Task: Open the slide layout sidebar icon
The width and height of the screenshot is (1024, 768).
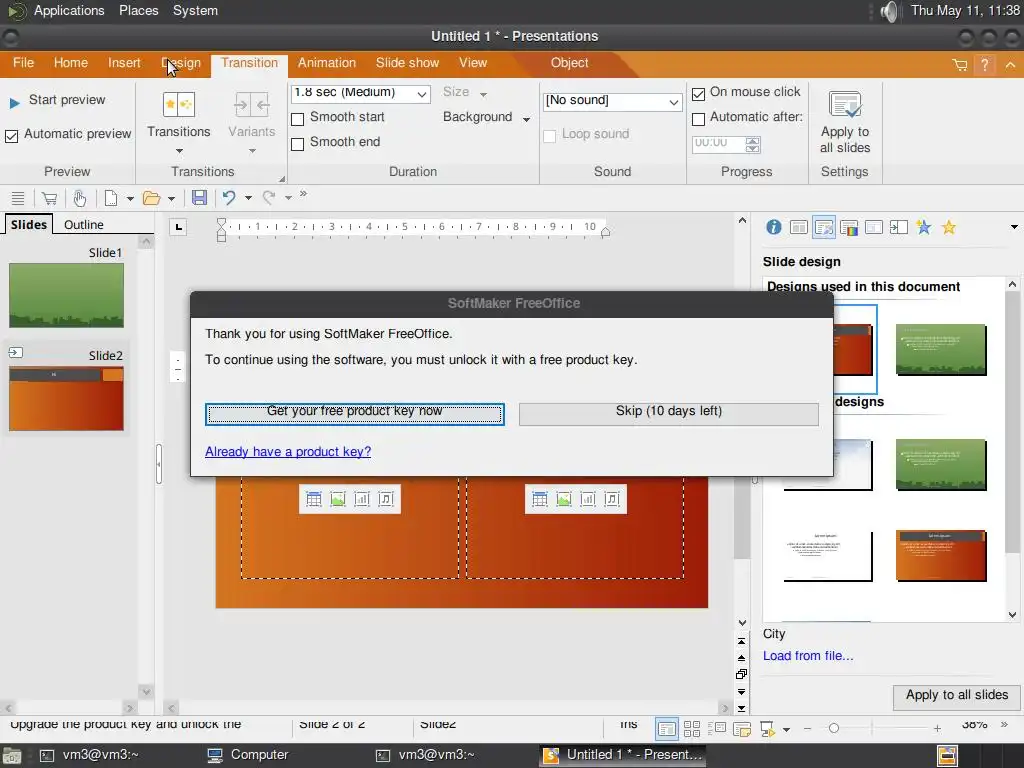Action: click(x=799, y=227)
